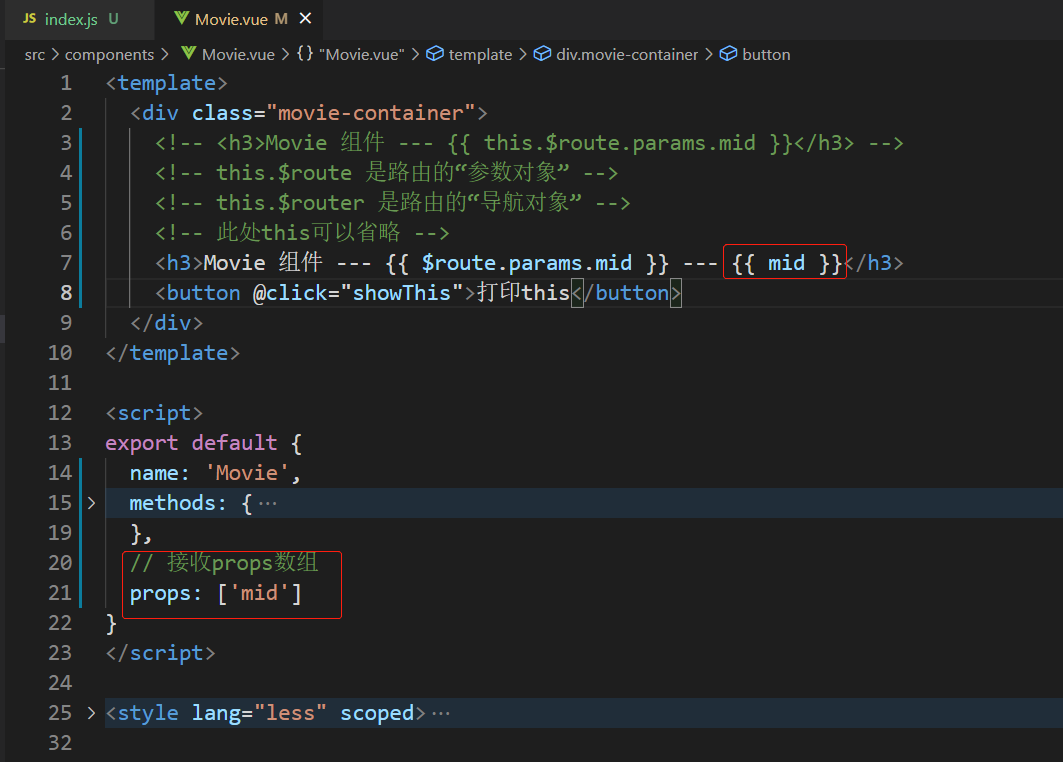The height and width of the screenshot is (762, 1063).
Task: Expand the folded style block
Action: [x=92, y=713]
